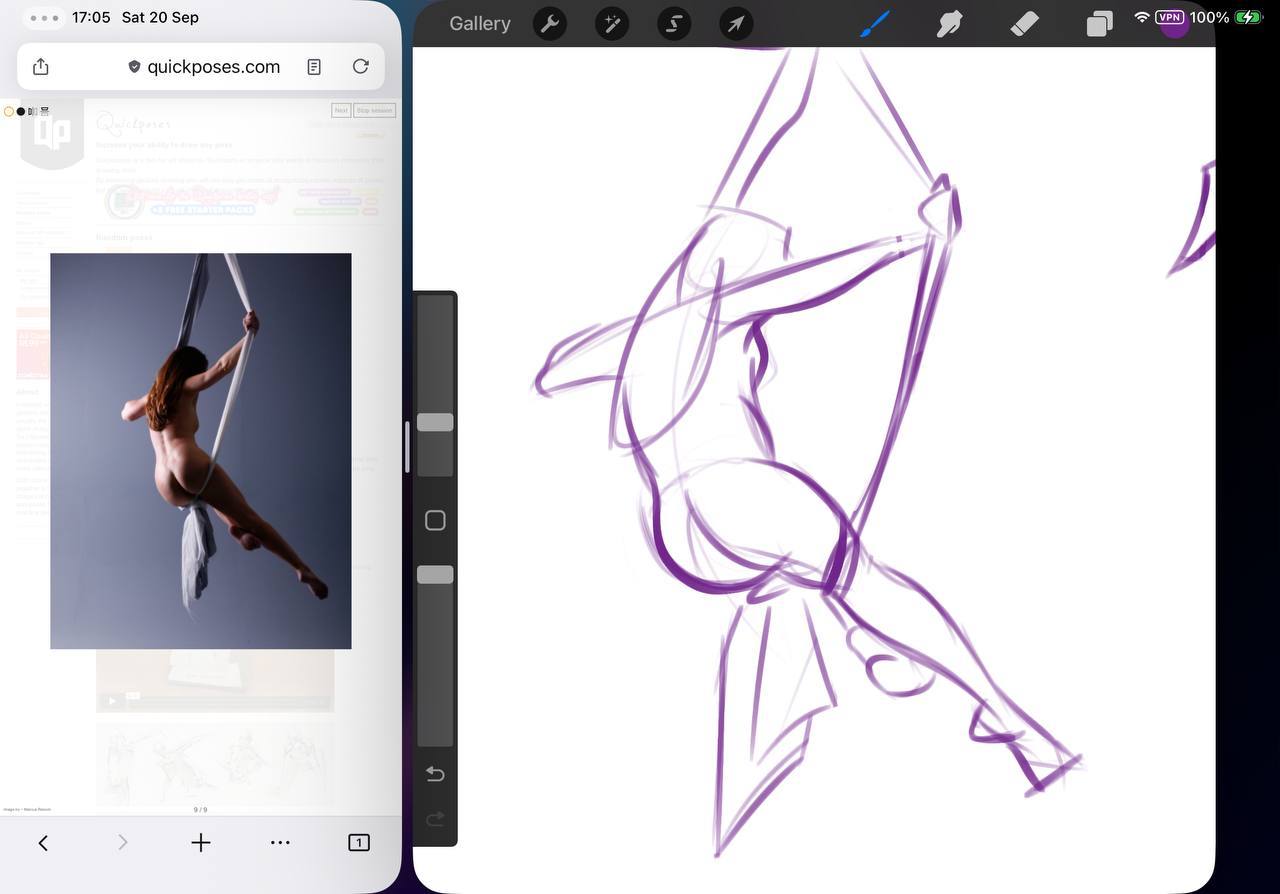Open the multitasking three-dots menu above Safari

(44, 18)
